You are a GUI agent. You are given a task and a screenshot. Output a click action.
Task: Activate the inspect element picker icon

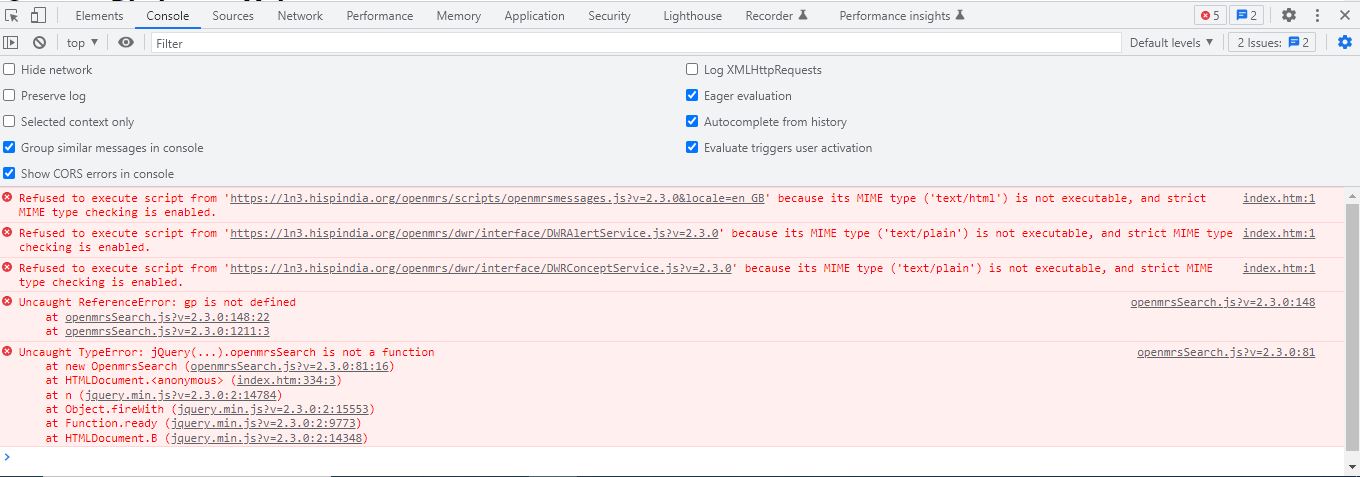12,15
